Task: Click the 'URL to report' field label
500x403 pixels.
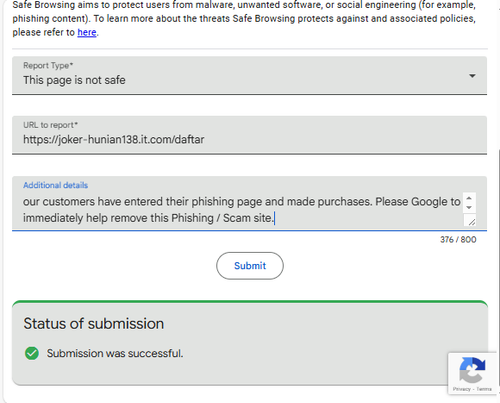Action: (50, 125)
